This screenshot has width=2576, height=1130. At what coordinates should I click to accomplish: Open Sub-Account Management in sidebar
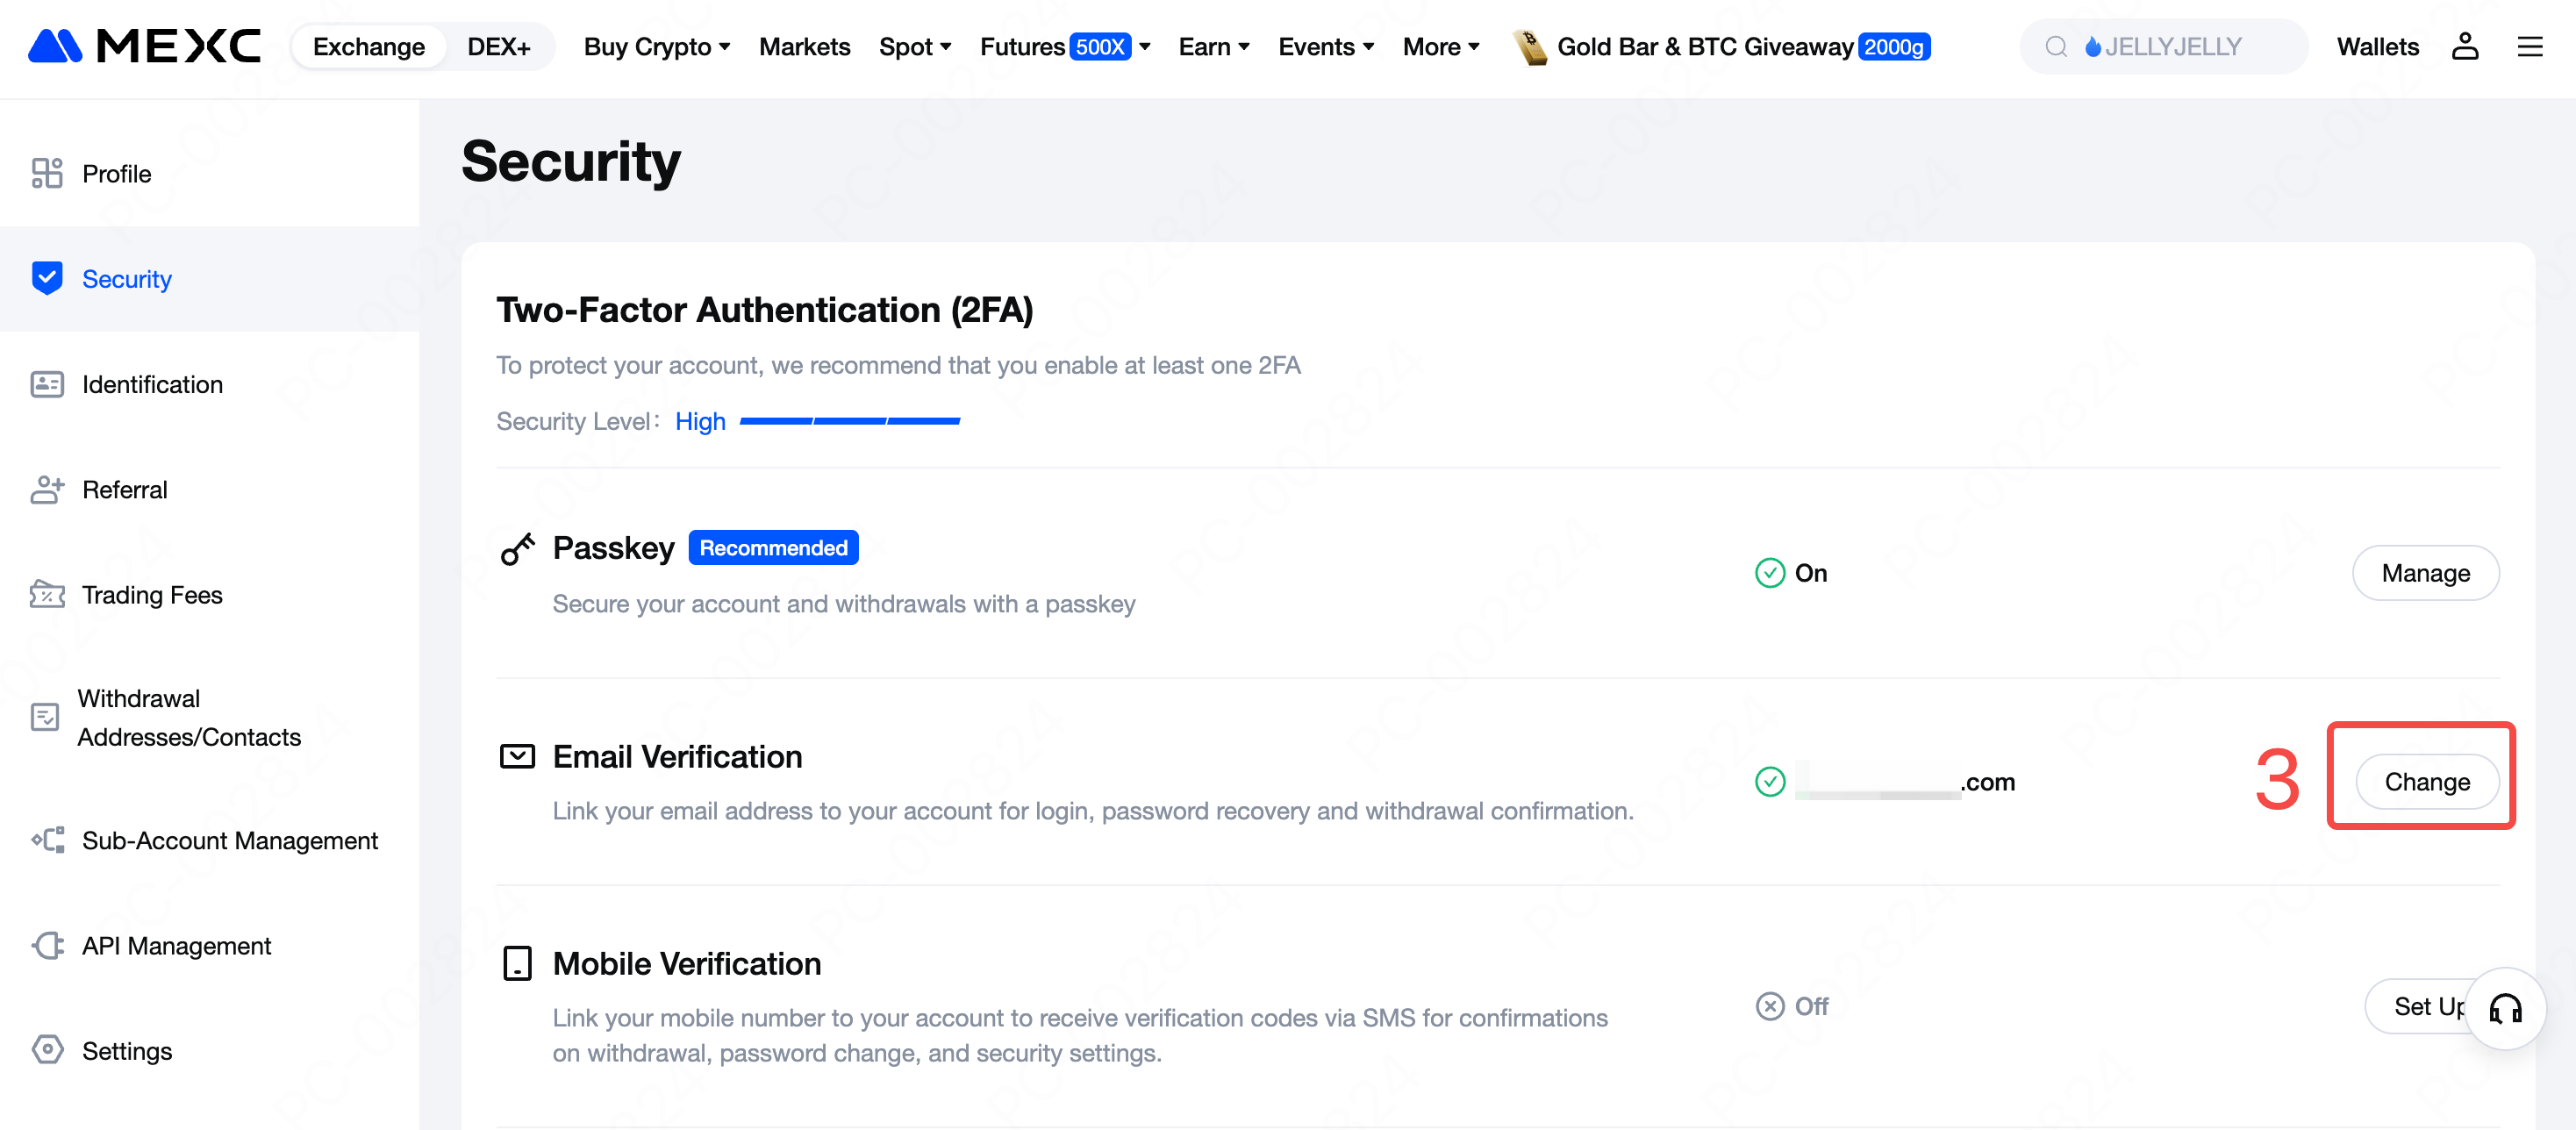[229, 840]
